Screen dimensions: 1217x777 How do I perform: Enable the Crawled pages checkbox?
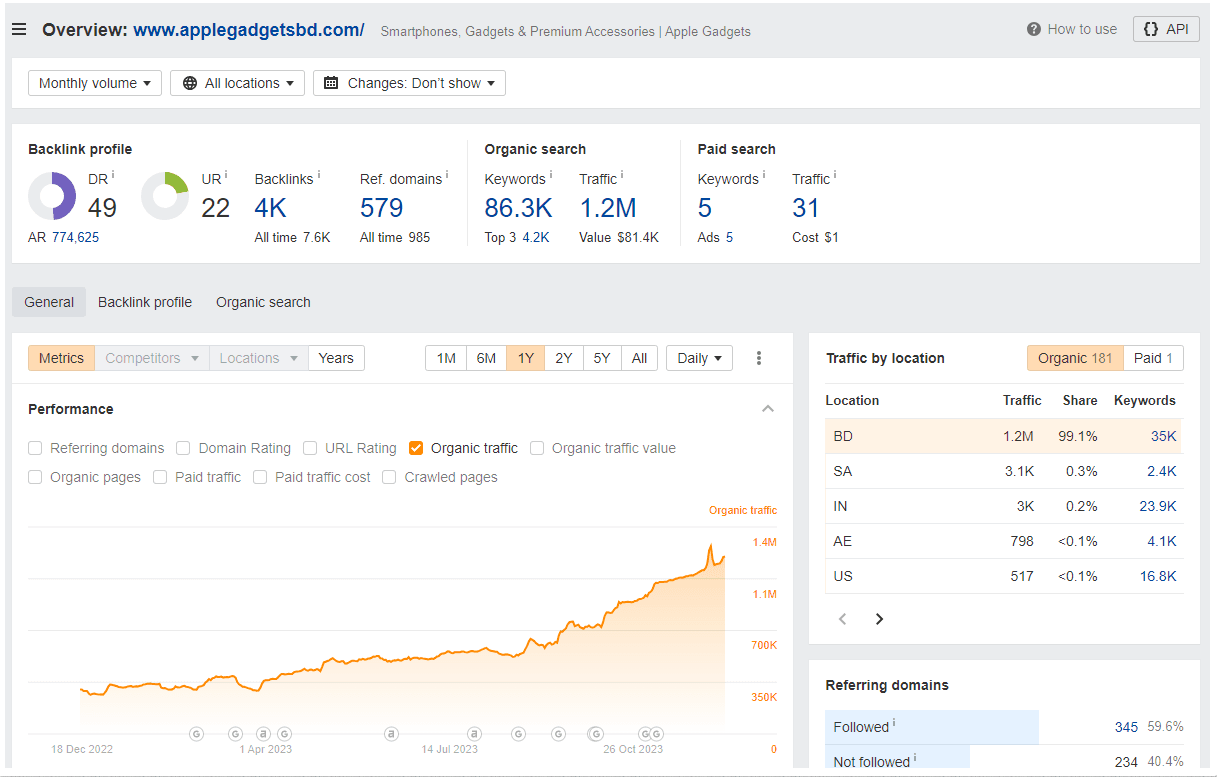coord(389,477)
